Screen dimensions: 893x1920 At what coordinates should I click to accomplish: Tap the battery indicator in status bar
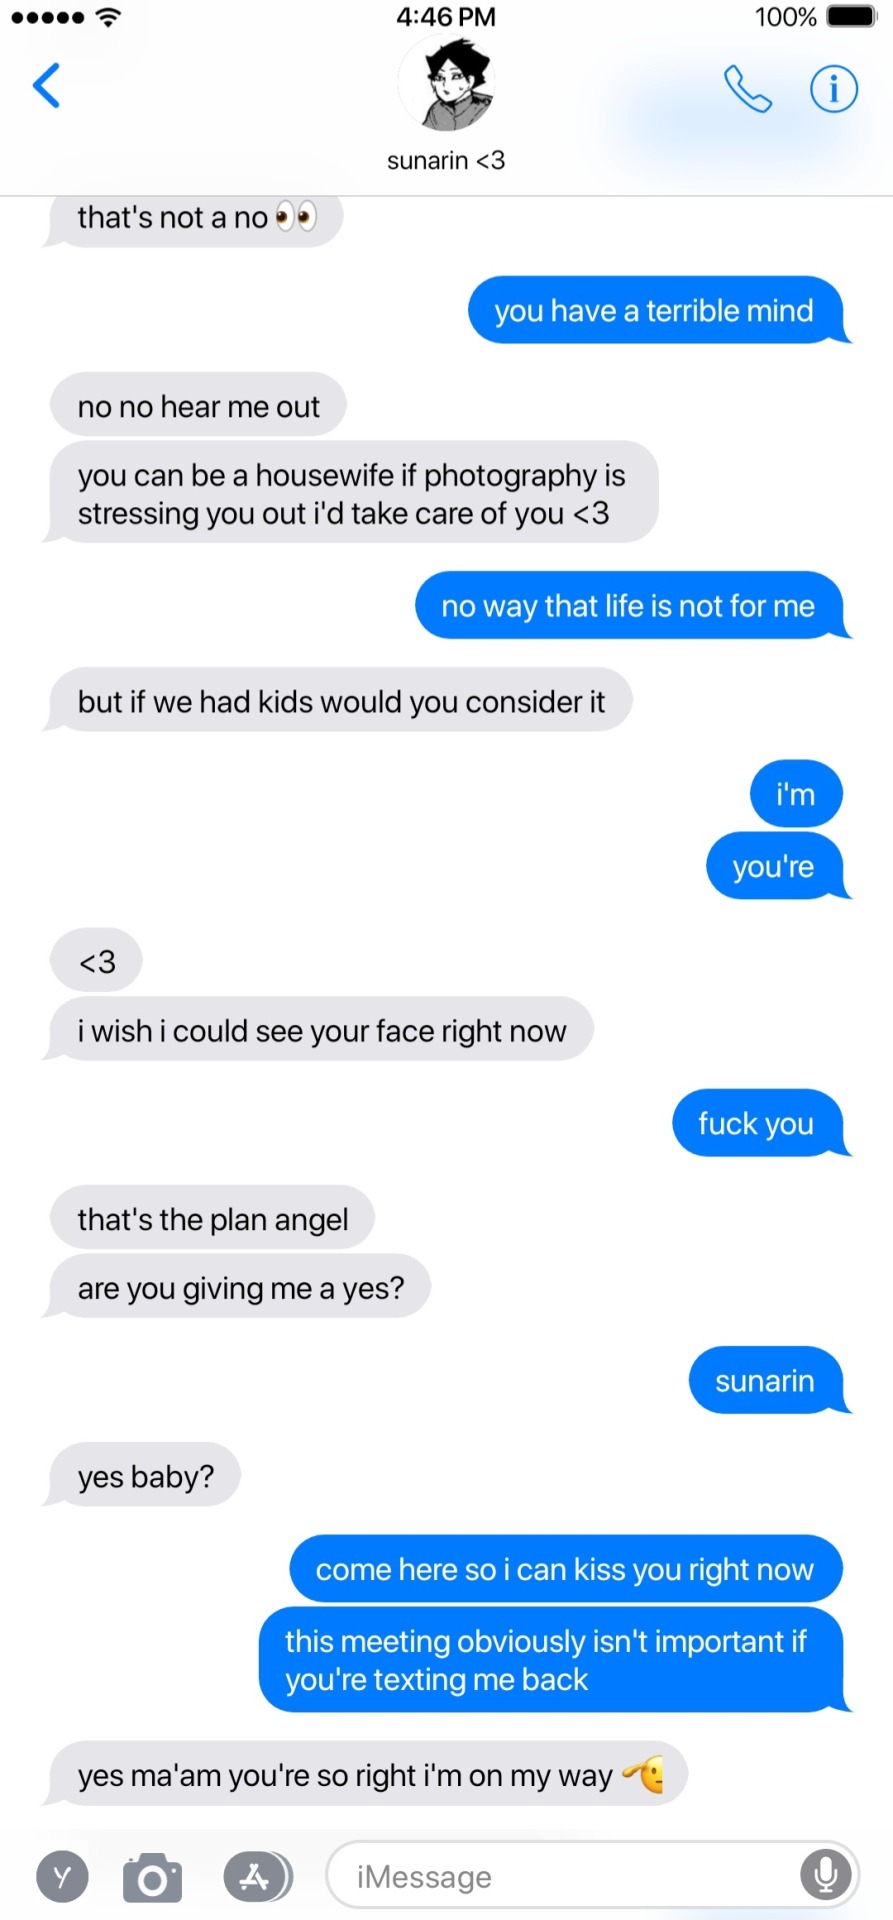pos(851,17)
